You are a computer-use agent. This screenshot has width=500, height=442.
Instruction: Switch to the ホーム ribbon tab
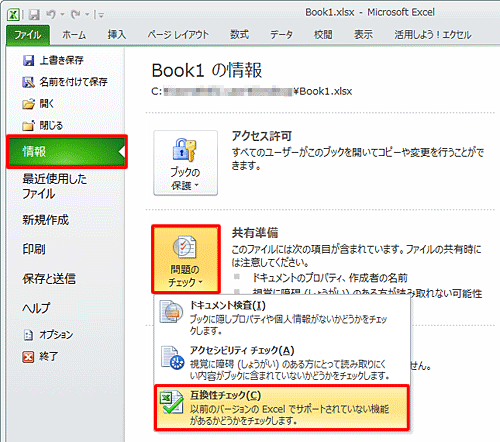click(x=74, y=35)
